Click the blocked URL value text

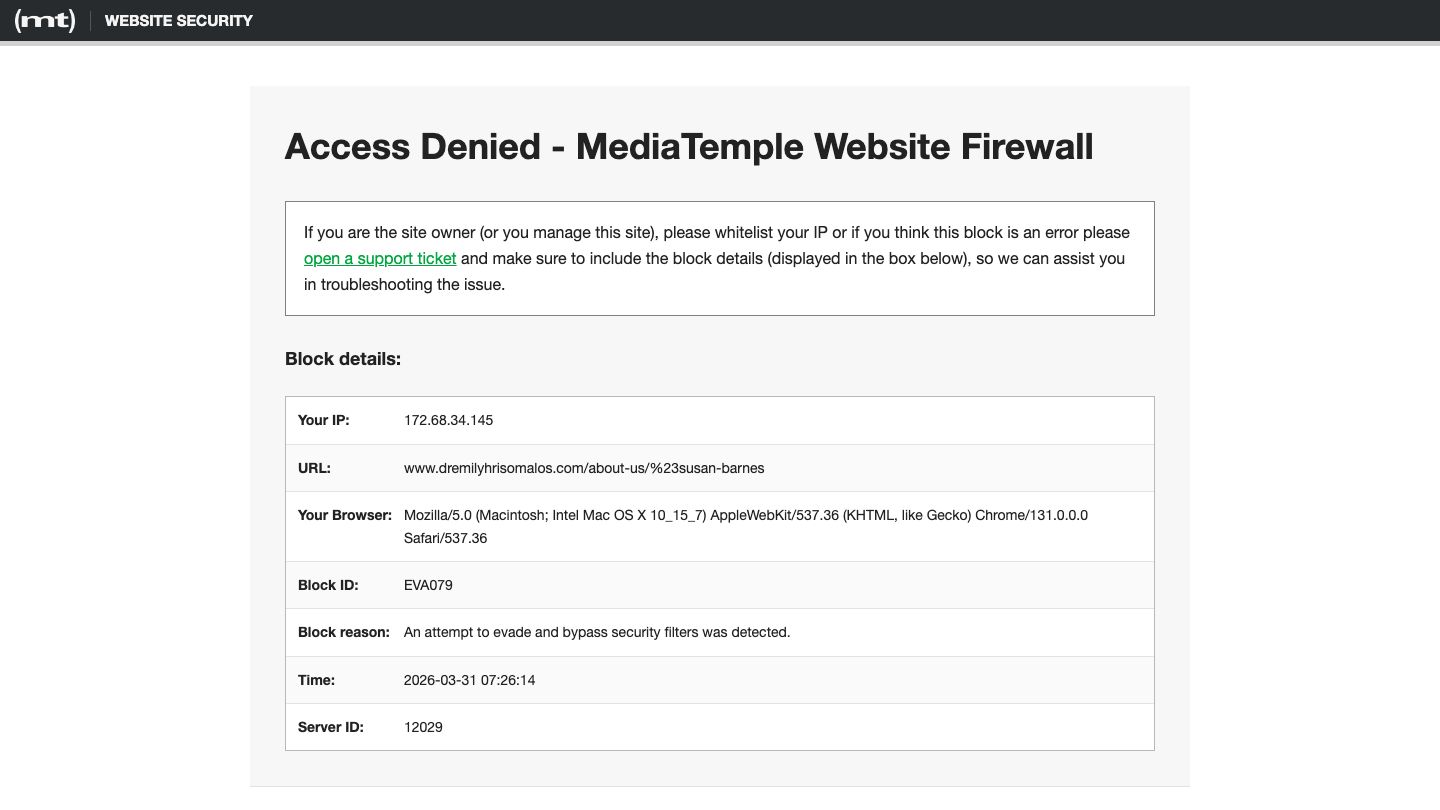click(584, 468)
